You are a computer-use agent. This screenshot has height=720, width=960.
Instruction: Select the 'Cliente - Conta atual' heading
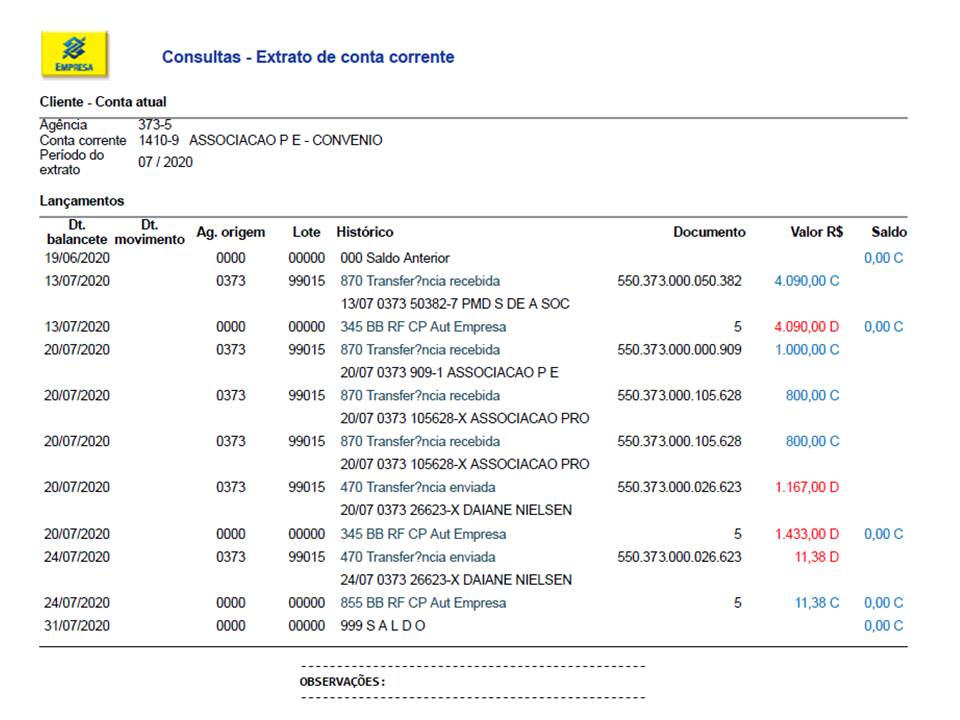coord(103,102)
